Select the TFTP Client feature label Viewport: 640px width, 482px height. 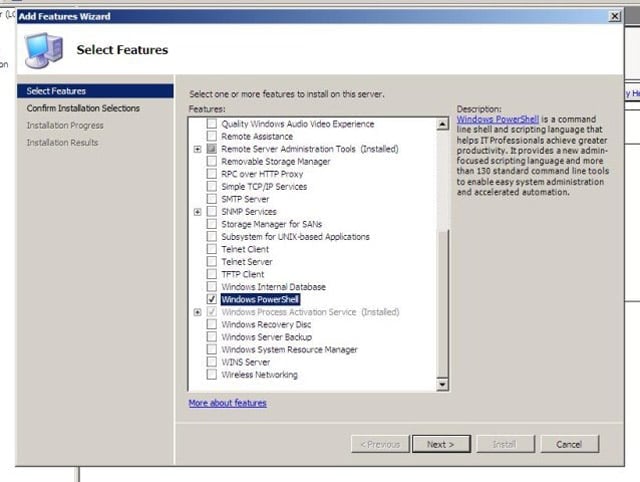(x=243, y=274)
